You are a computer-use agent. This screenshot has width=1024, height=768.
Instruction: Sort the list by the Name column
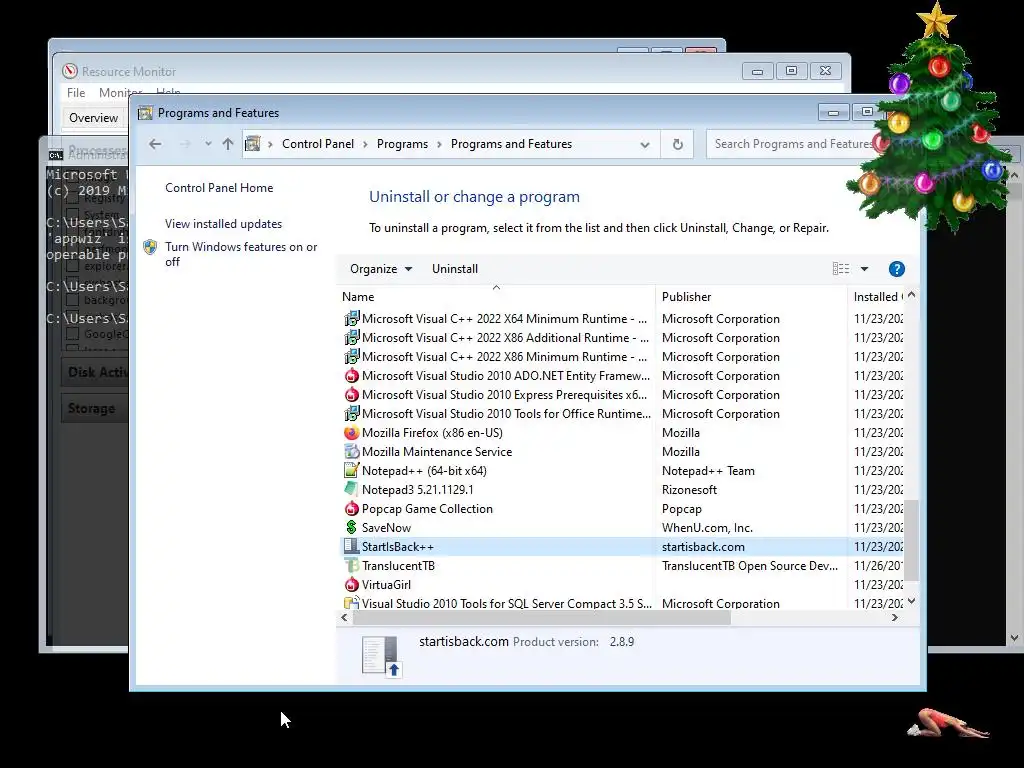coord(495,296)
